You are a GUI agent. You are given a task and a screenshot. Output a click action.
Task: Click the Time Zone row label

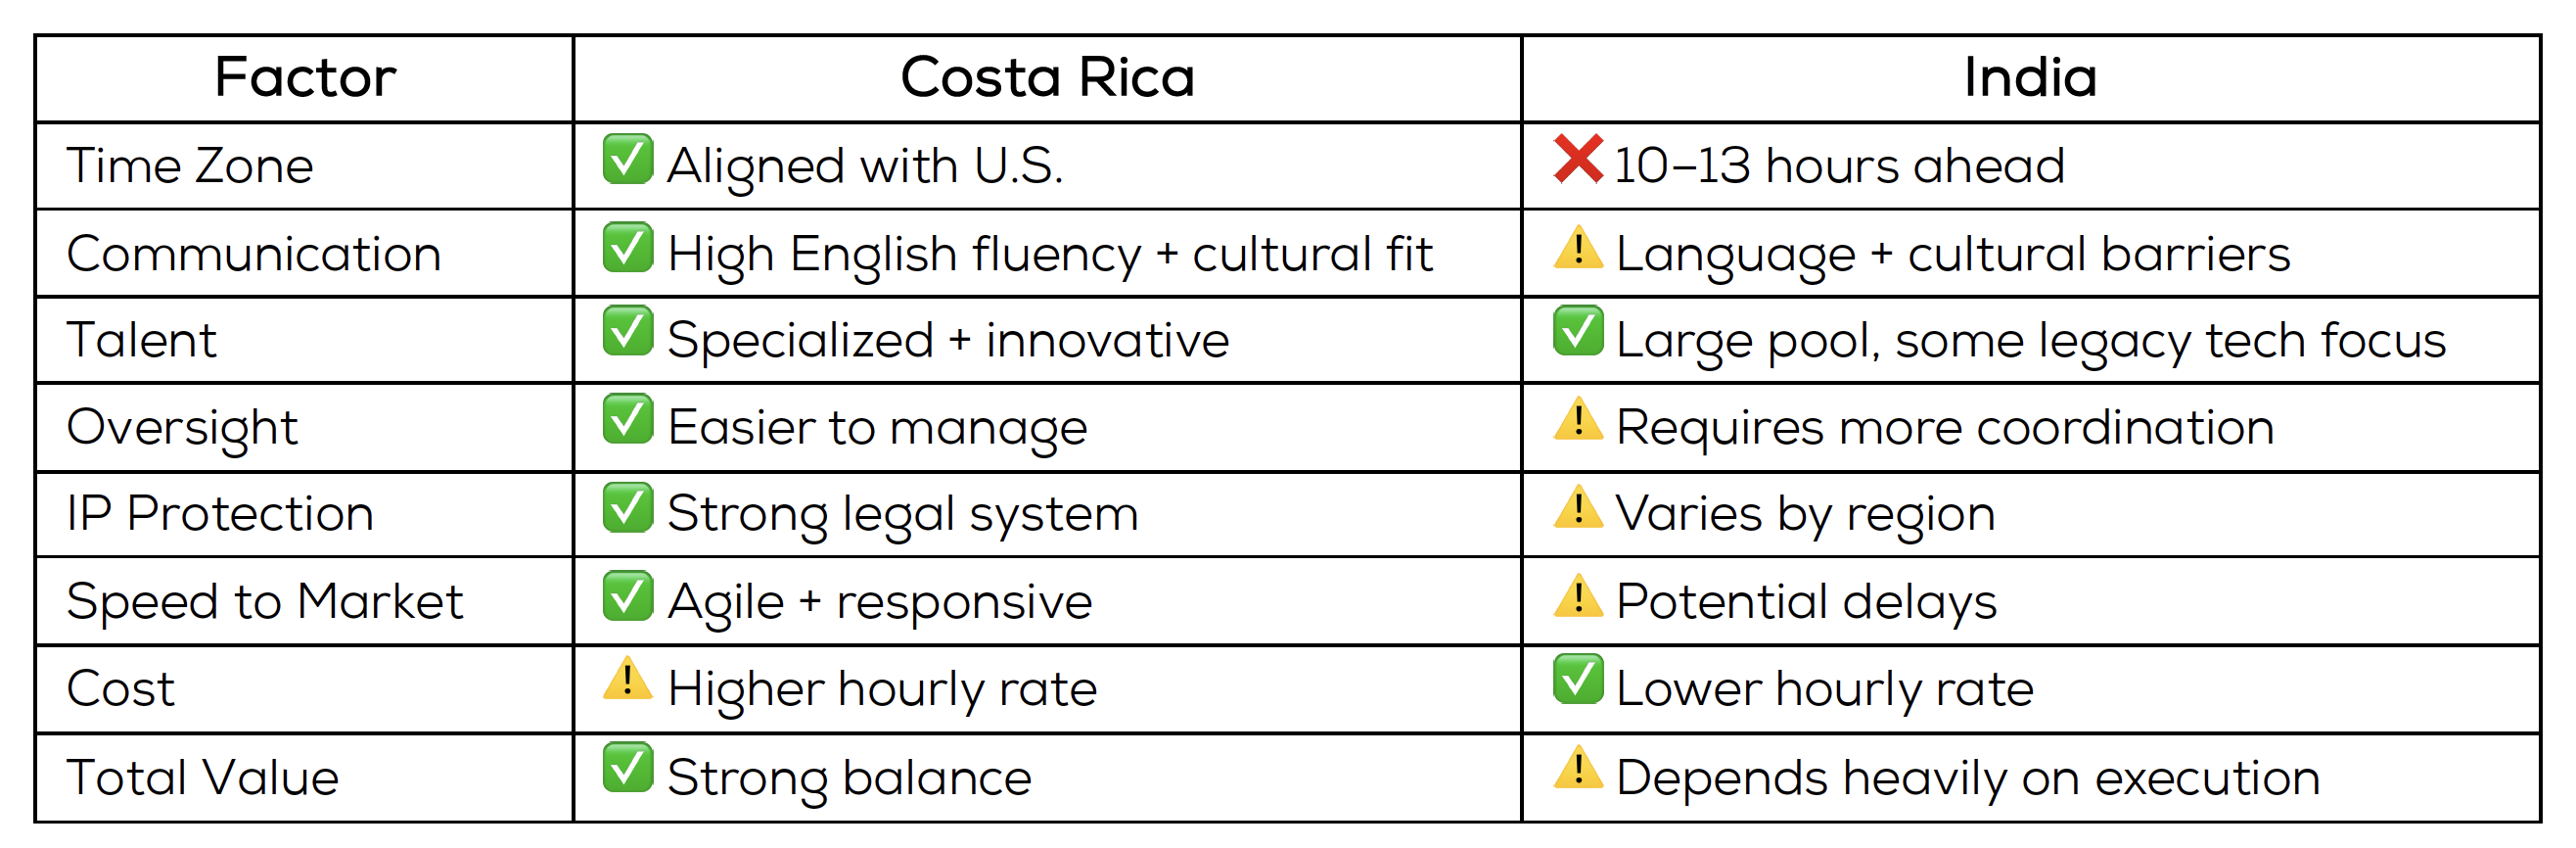pyautogui.click(x=190, y=165)
